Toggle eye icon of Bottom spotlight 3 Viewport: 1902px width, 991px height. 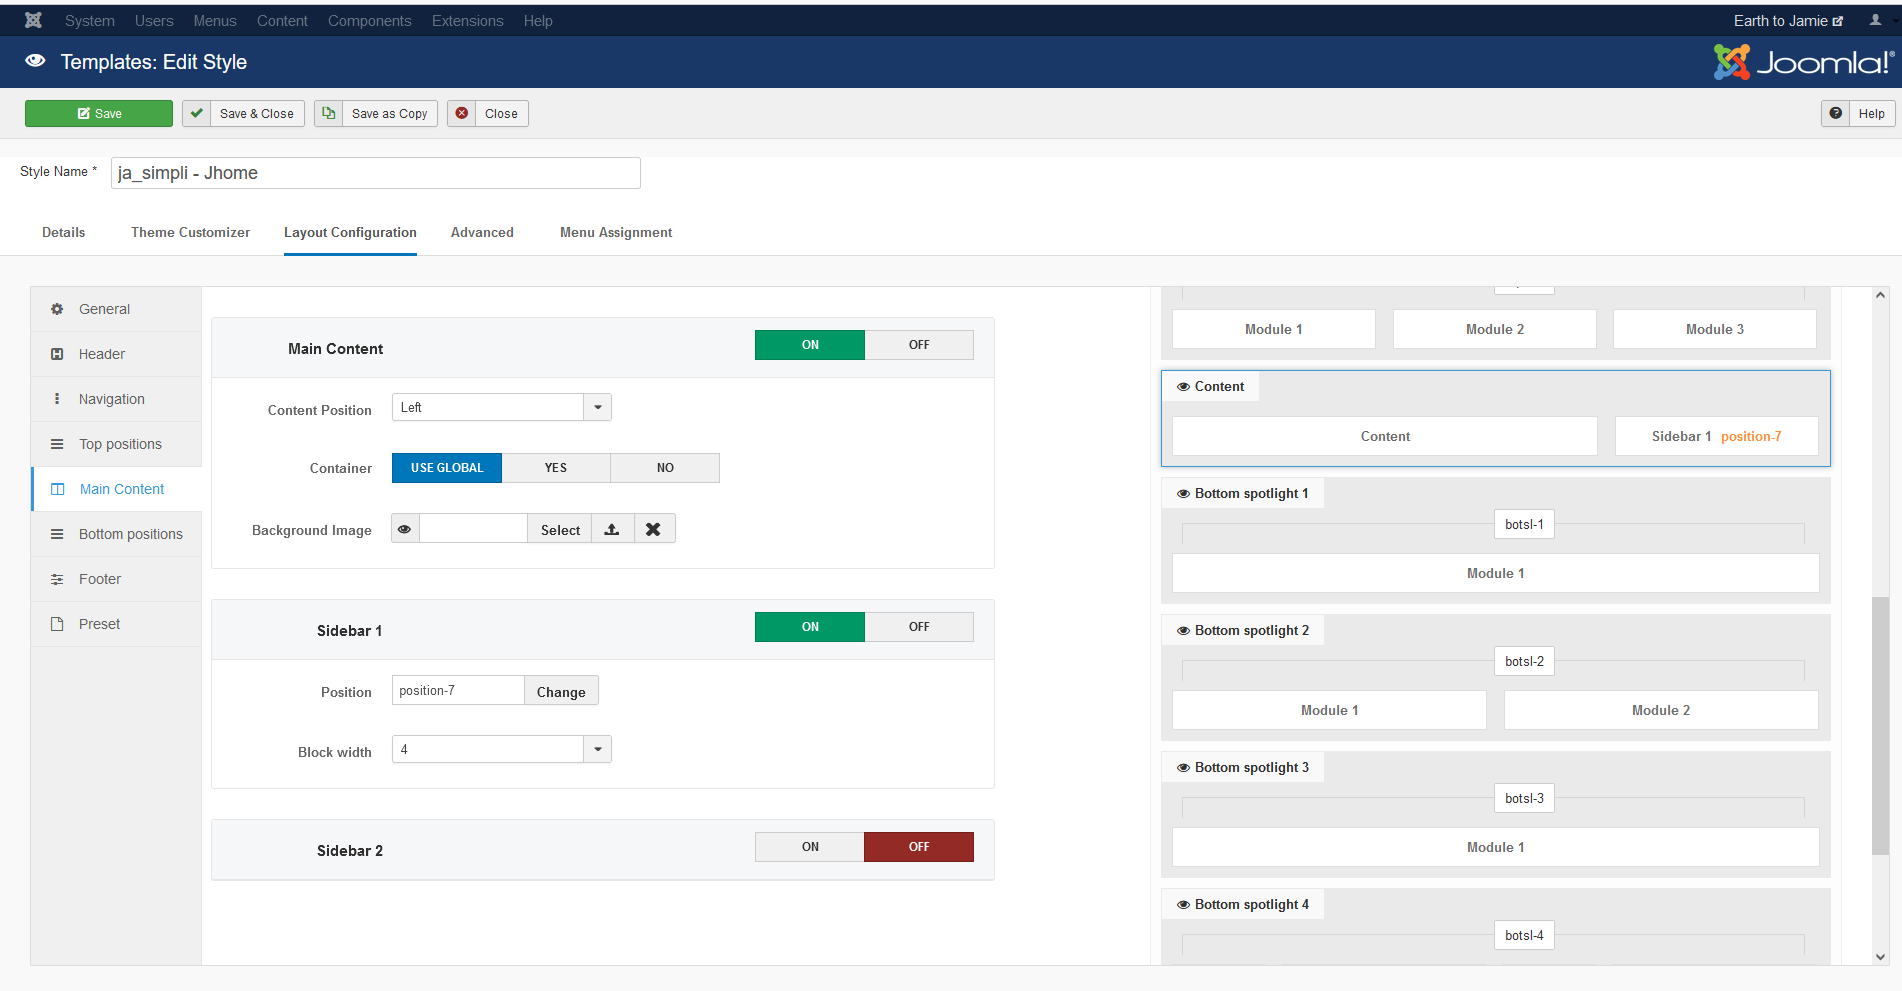click(x=1183, y=768)
